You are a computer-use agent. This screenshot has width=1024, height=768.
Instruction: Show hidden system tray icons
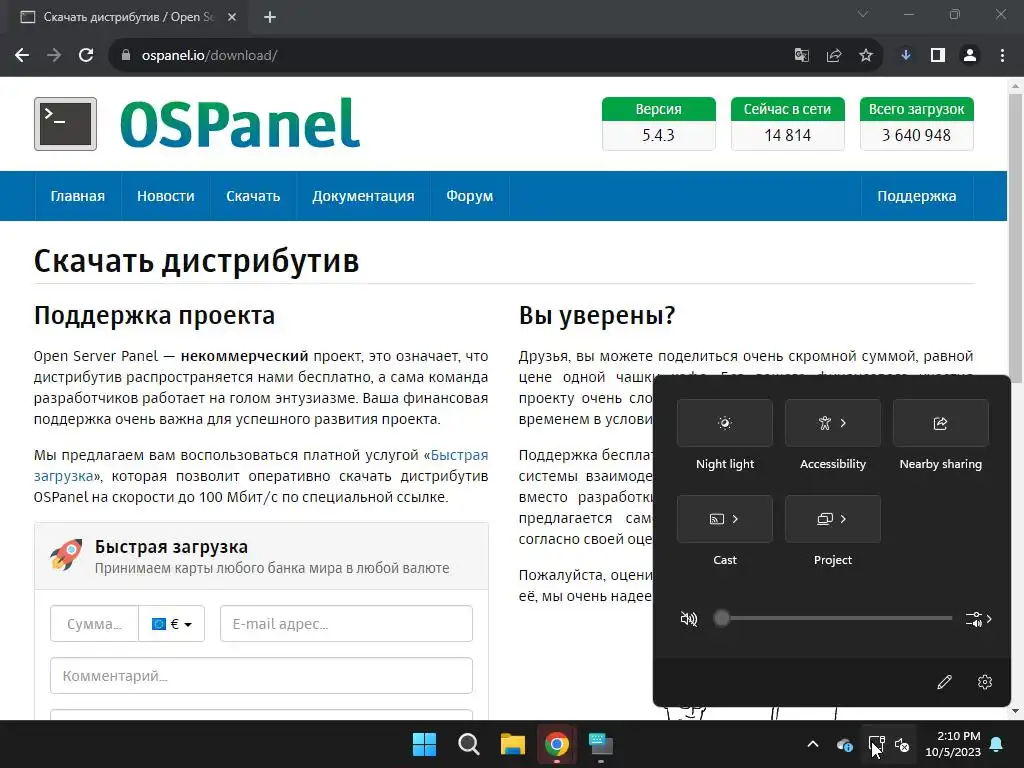(x=813, y=744)
